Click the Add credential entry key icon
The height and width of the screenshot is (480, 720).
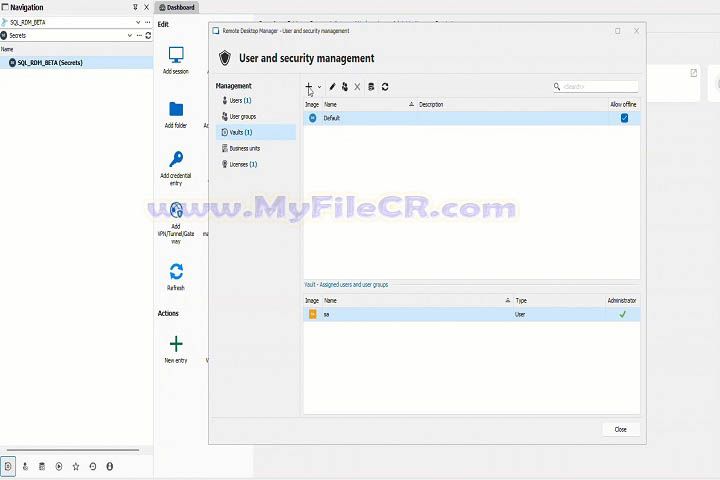[176, 159]
